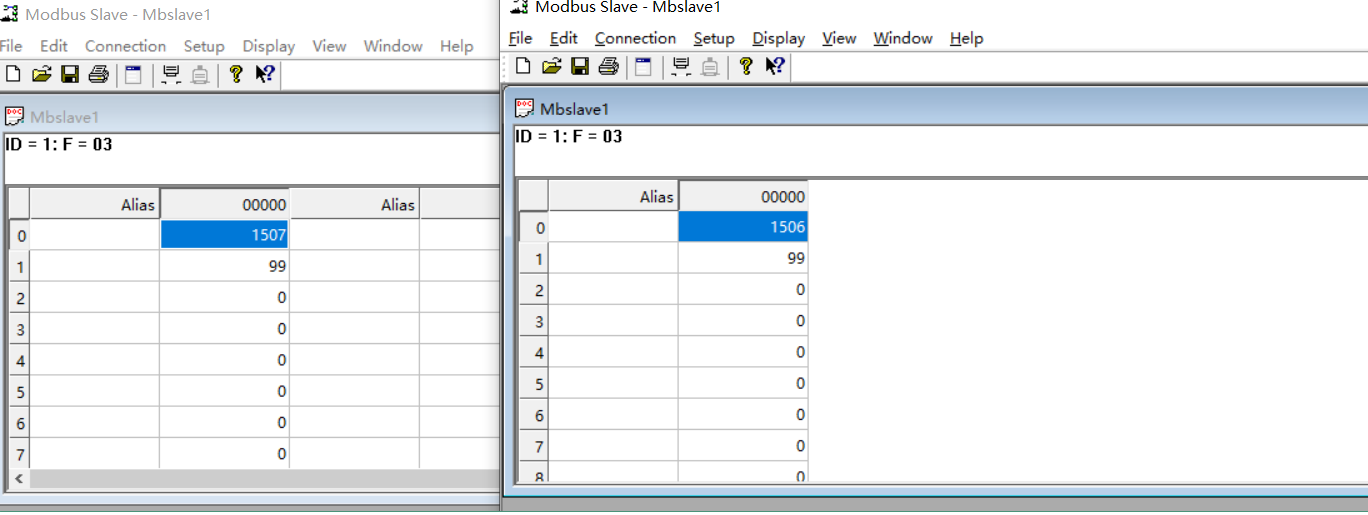Click New Window icon in left window toolbar
Image resolution: width=1368 pixels, height=515 pixels.
coord(133,74)
